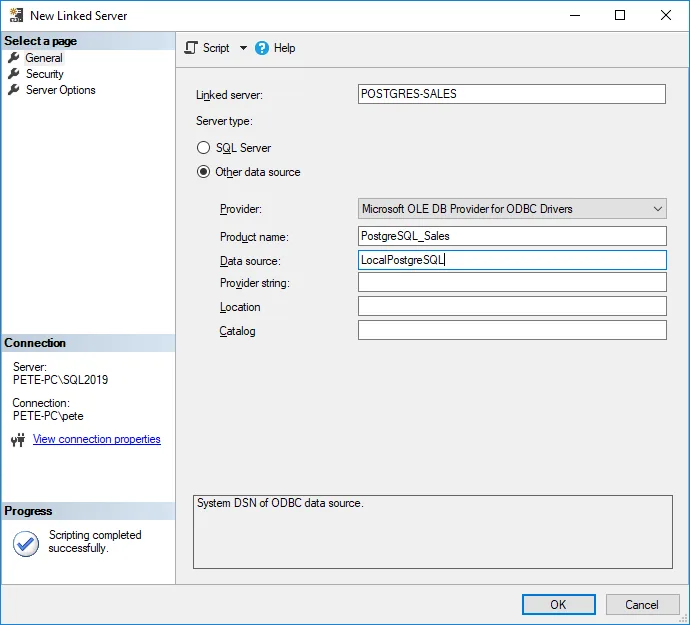Click the 'Connection:' label above PETE-PC\pete
This screenshot has width=690, height=625.
41,403
